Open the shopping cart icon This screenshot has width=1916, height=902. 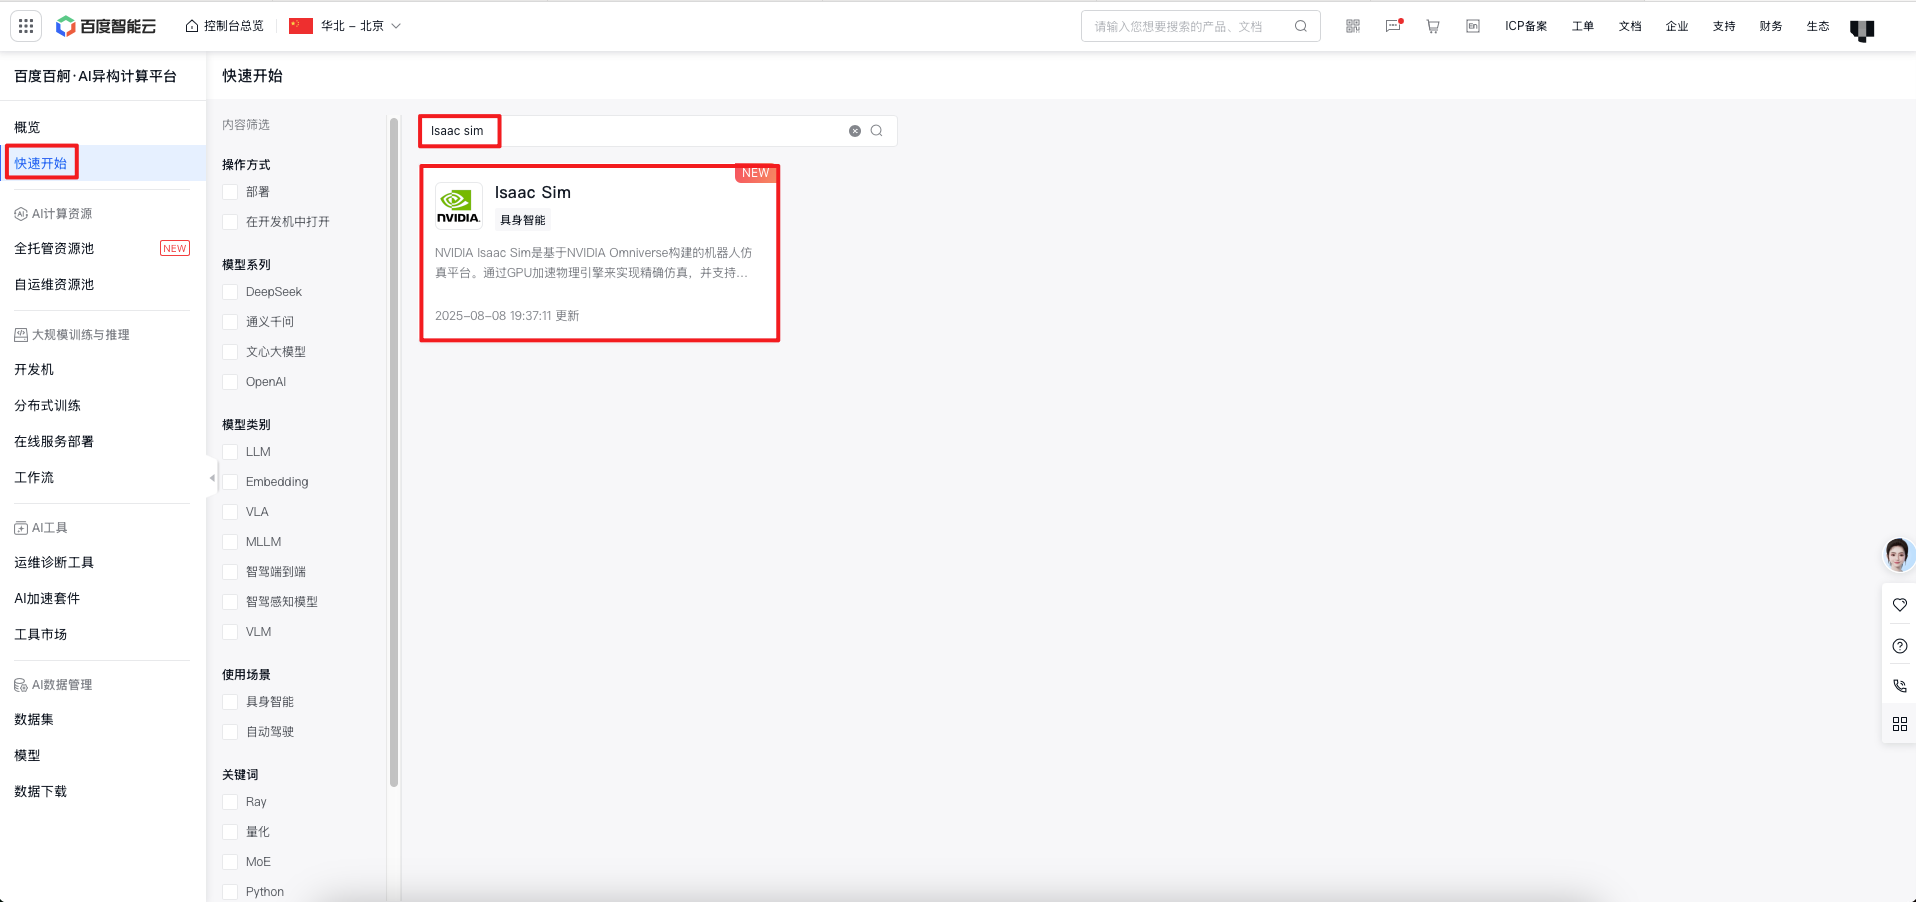[x=1433, y=26]
